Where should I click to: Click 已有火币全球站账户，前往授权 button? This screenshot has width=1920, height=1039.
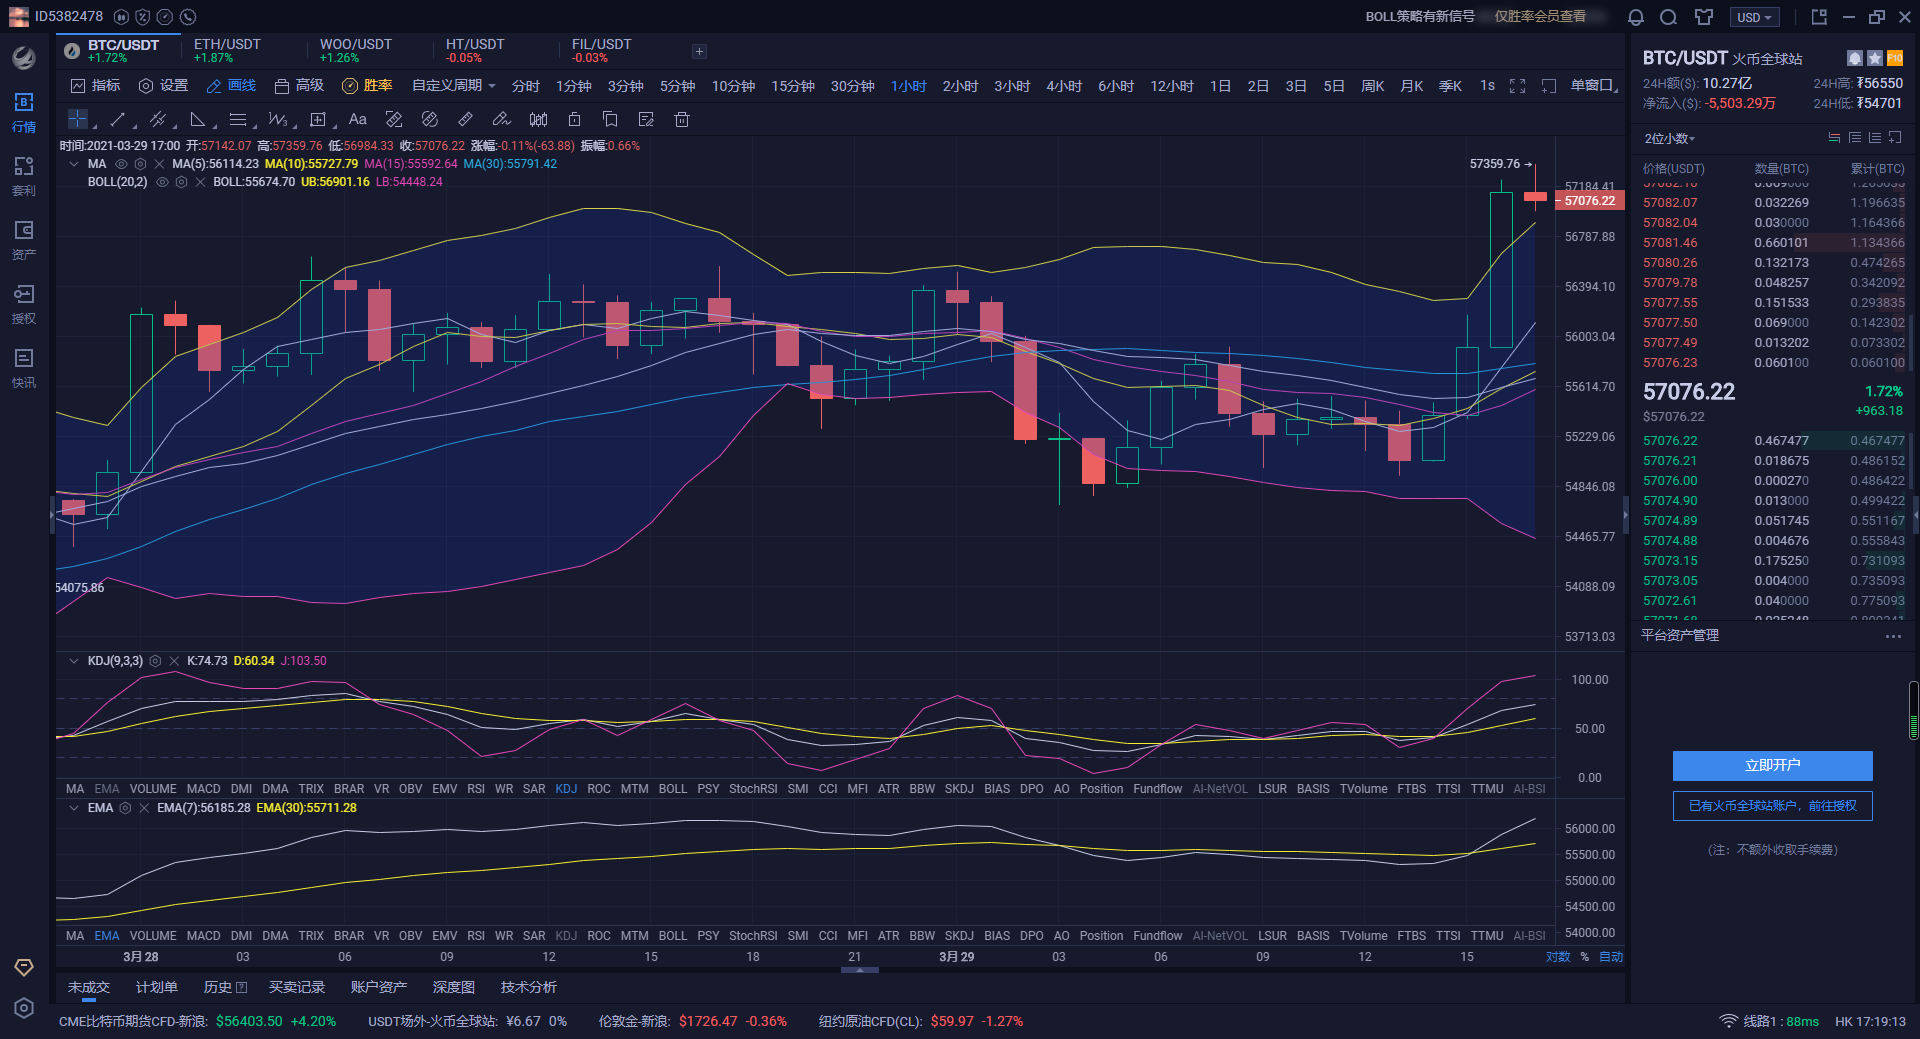click(x=1772, y=806)
